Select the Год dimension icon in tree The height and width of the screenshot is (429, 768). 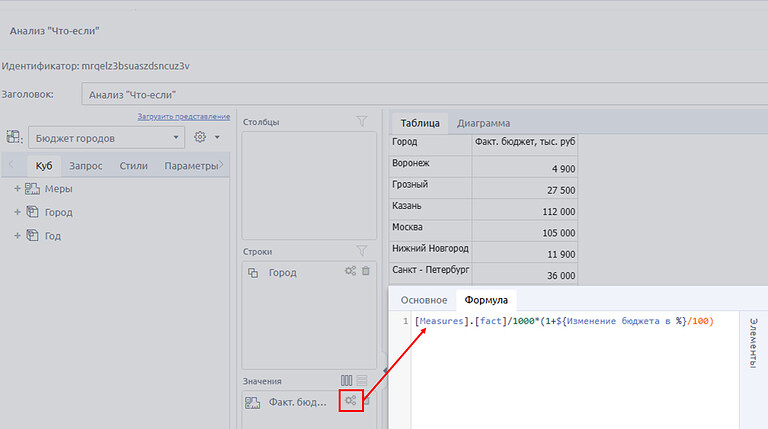(x=32, y=235)
